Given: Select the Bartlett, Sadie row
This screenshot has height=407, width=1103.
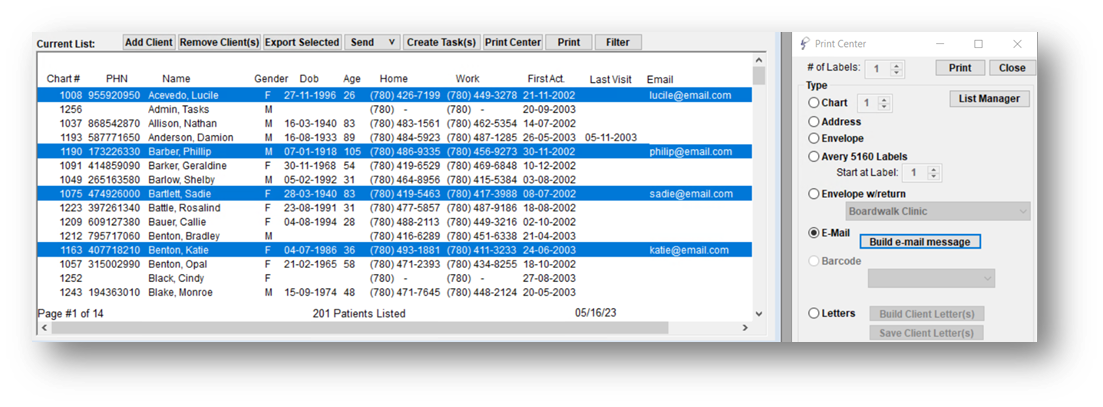Looking at the screenshot, I should 394,193.
